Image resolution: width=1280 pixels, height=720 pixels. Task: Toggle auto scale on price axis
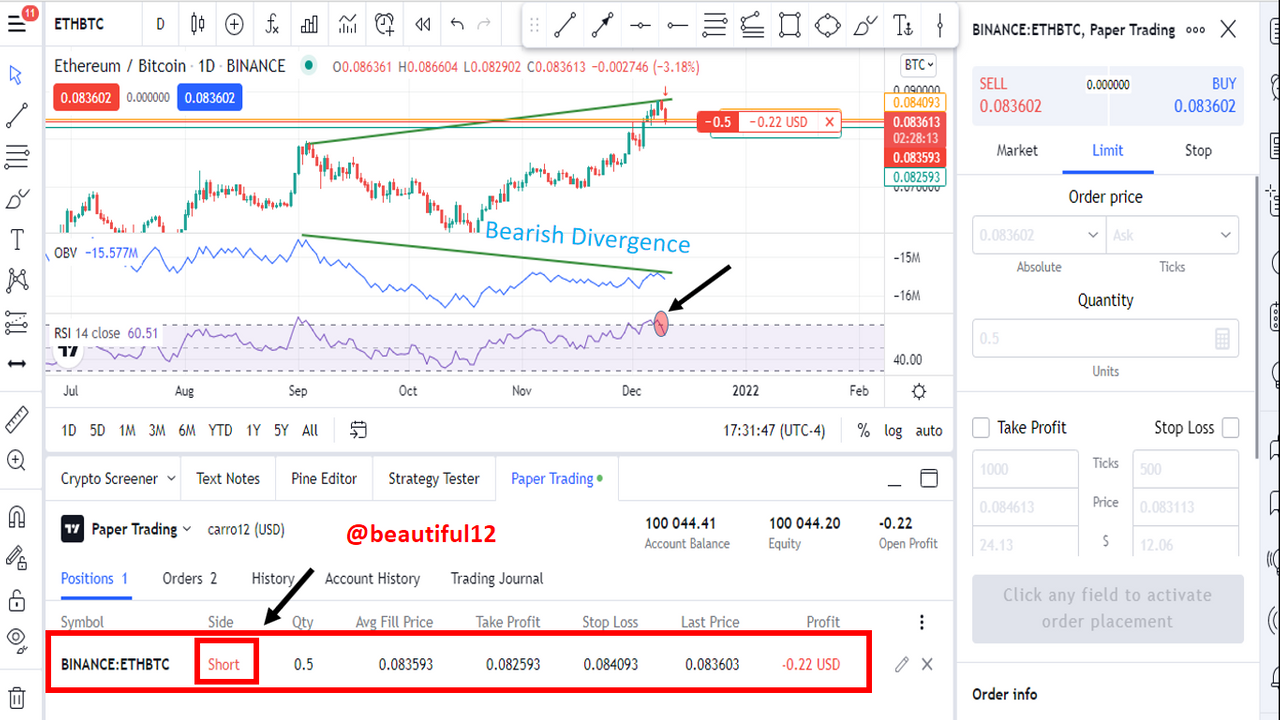(x=929, y=430)
